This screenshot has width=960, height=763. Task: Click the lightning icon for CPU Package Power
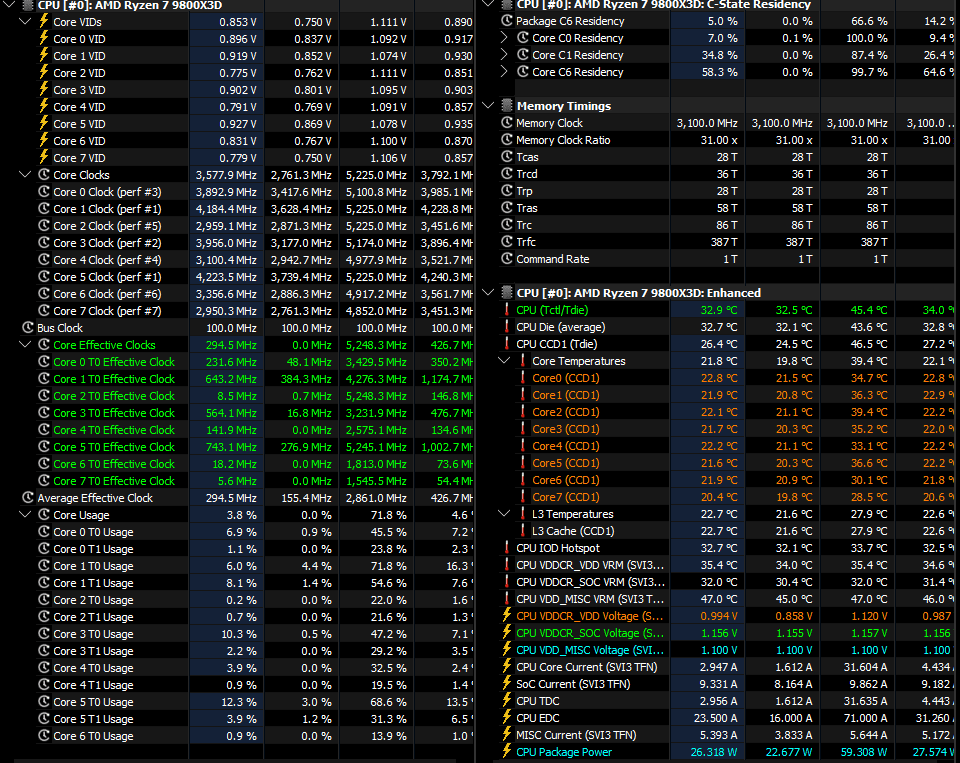(x=507, y=752)
